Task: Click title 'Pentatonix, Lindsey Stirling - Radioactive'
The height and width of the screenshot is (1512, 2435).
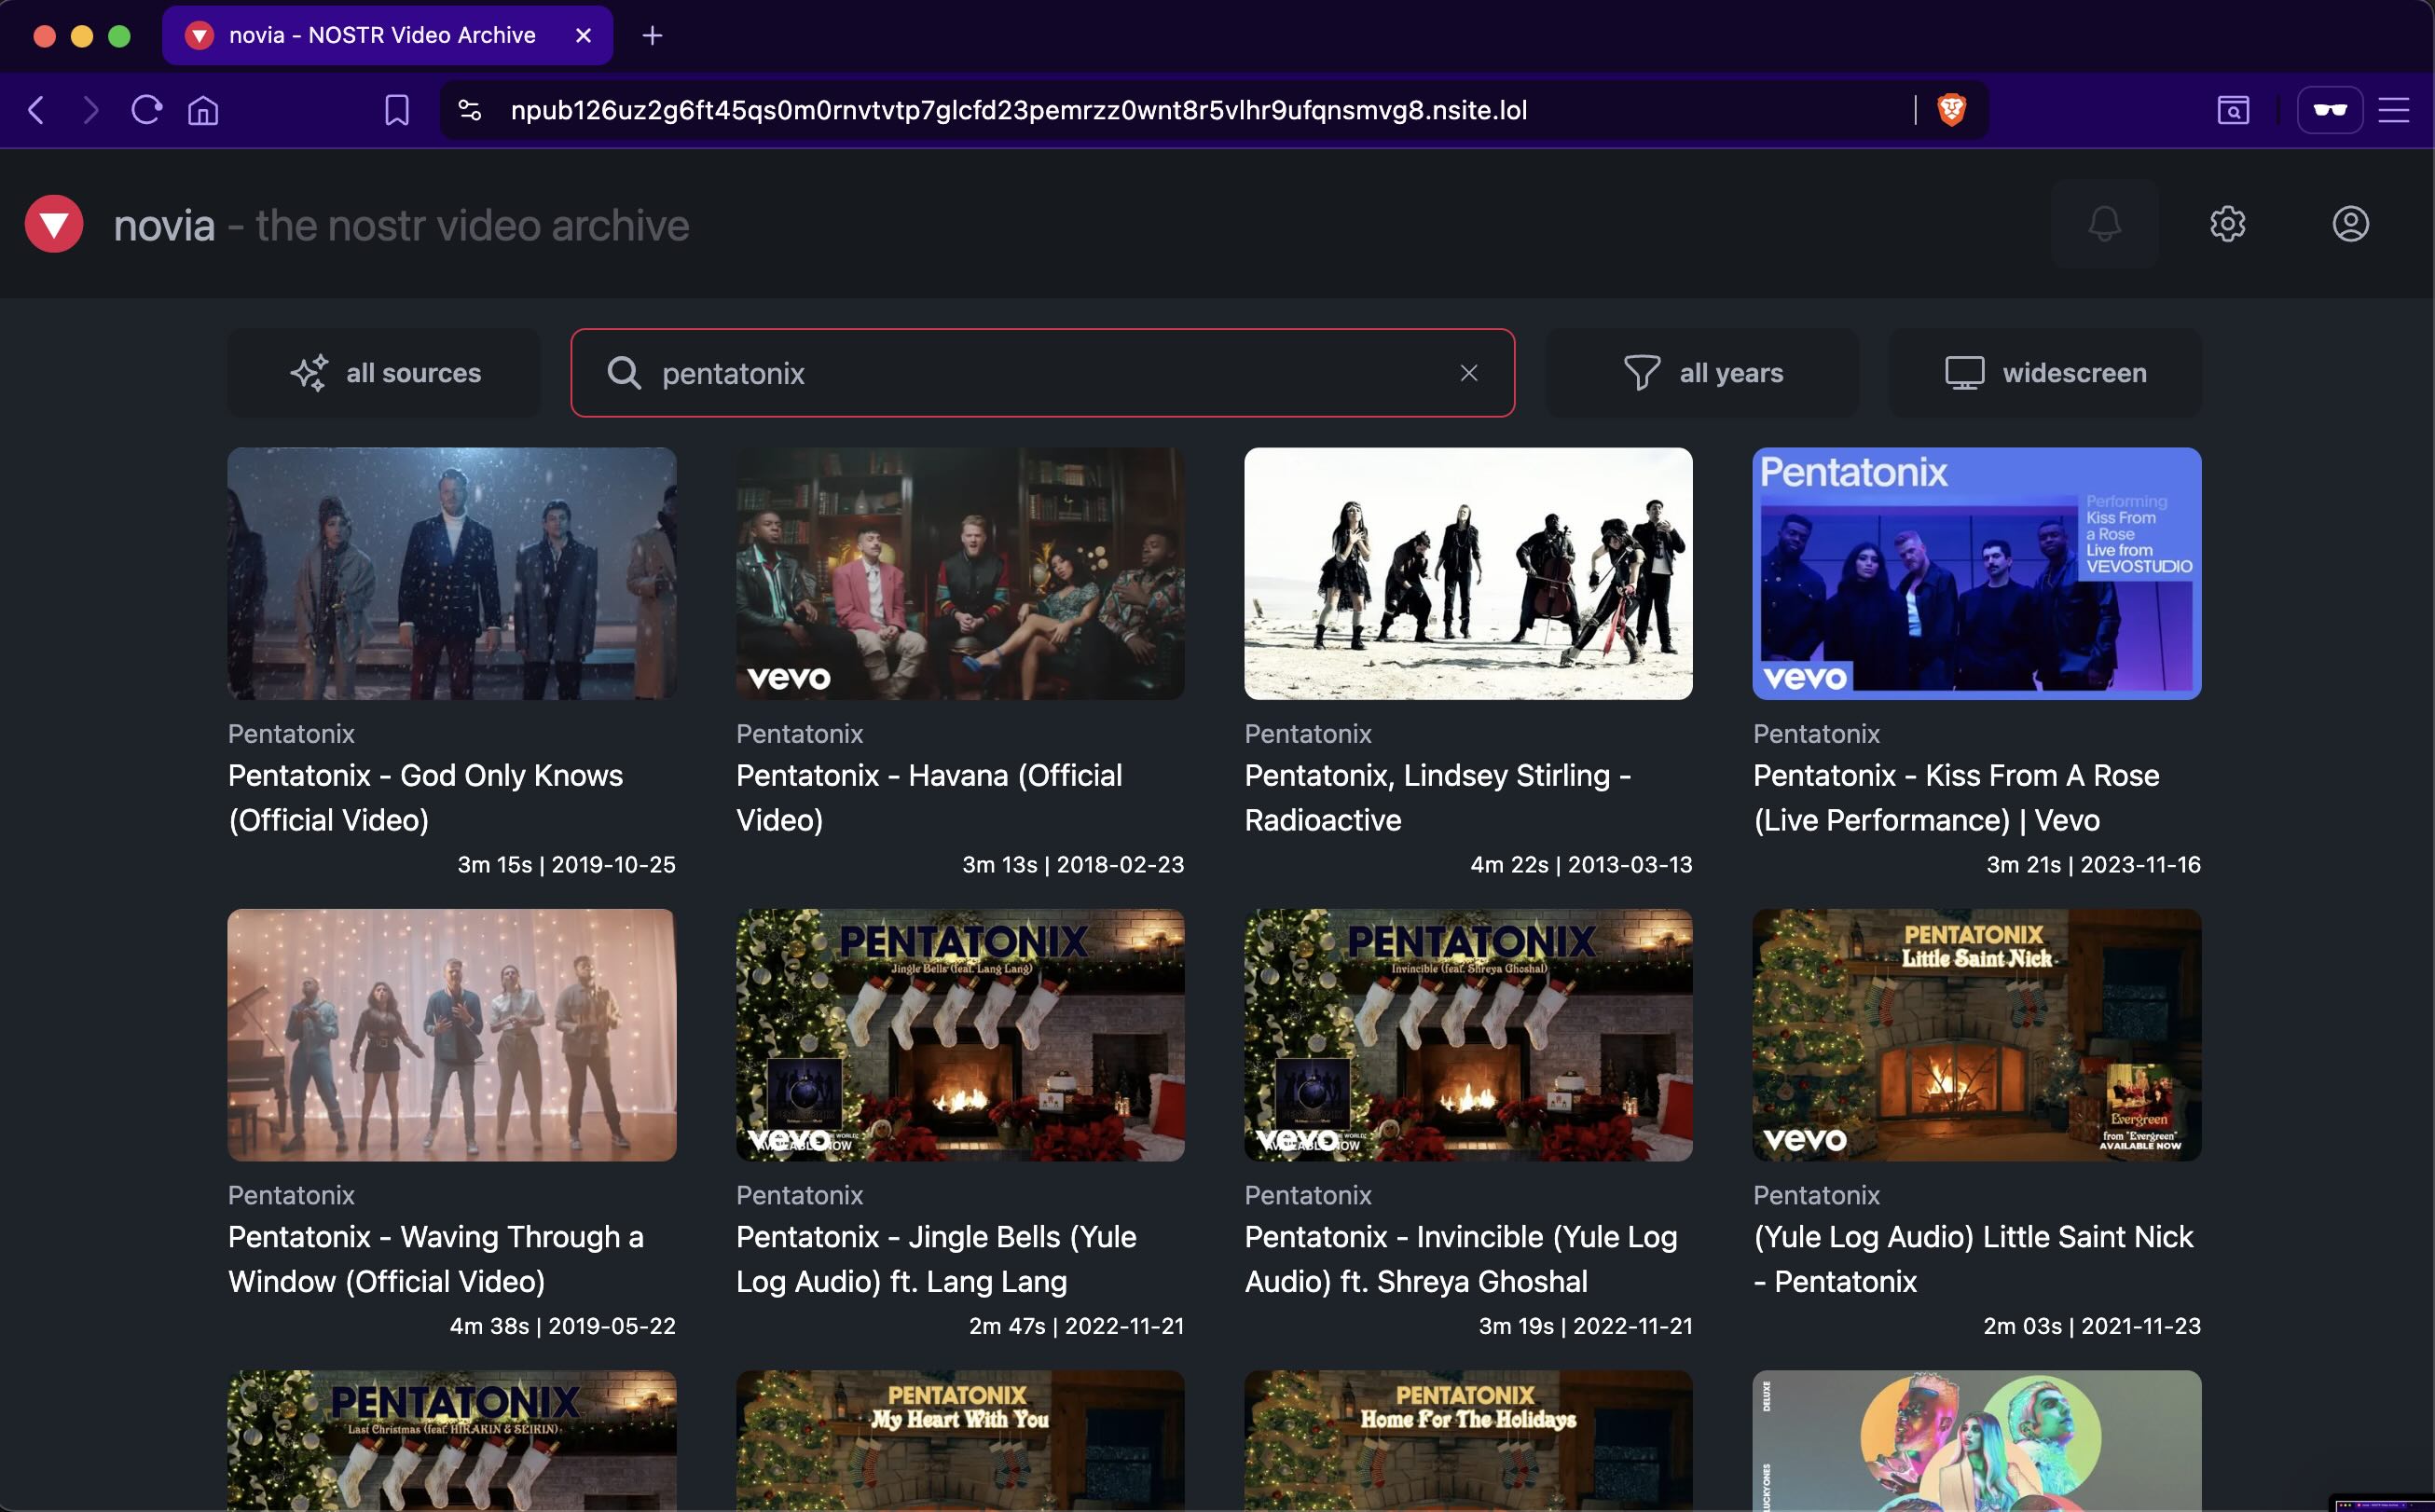Action: pos(1438,798)
